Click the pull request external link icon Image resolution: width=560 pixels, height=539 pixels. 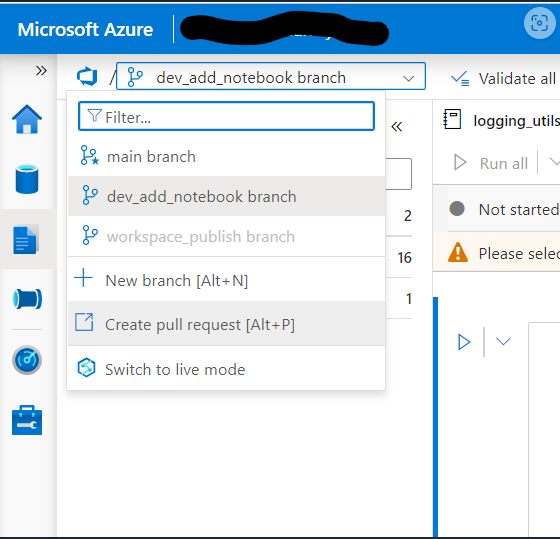click(x=84, y=322)
